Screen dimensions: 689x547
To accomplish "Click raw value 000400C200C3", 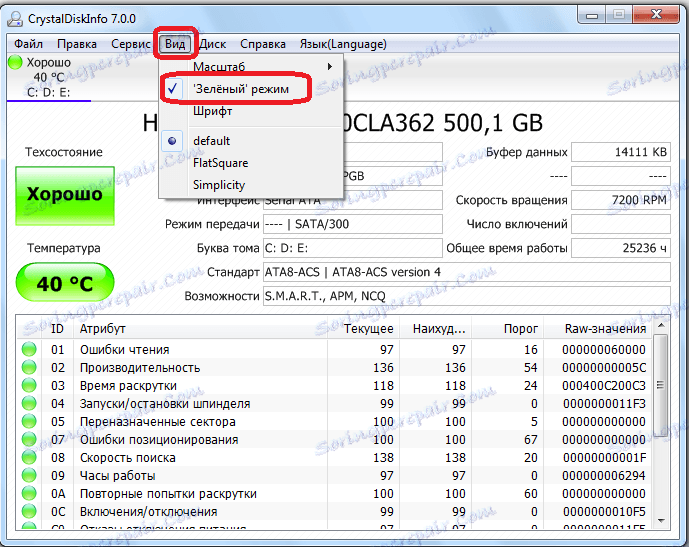I will click(604, 385).
